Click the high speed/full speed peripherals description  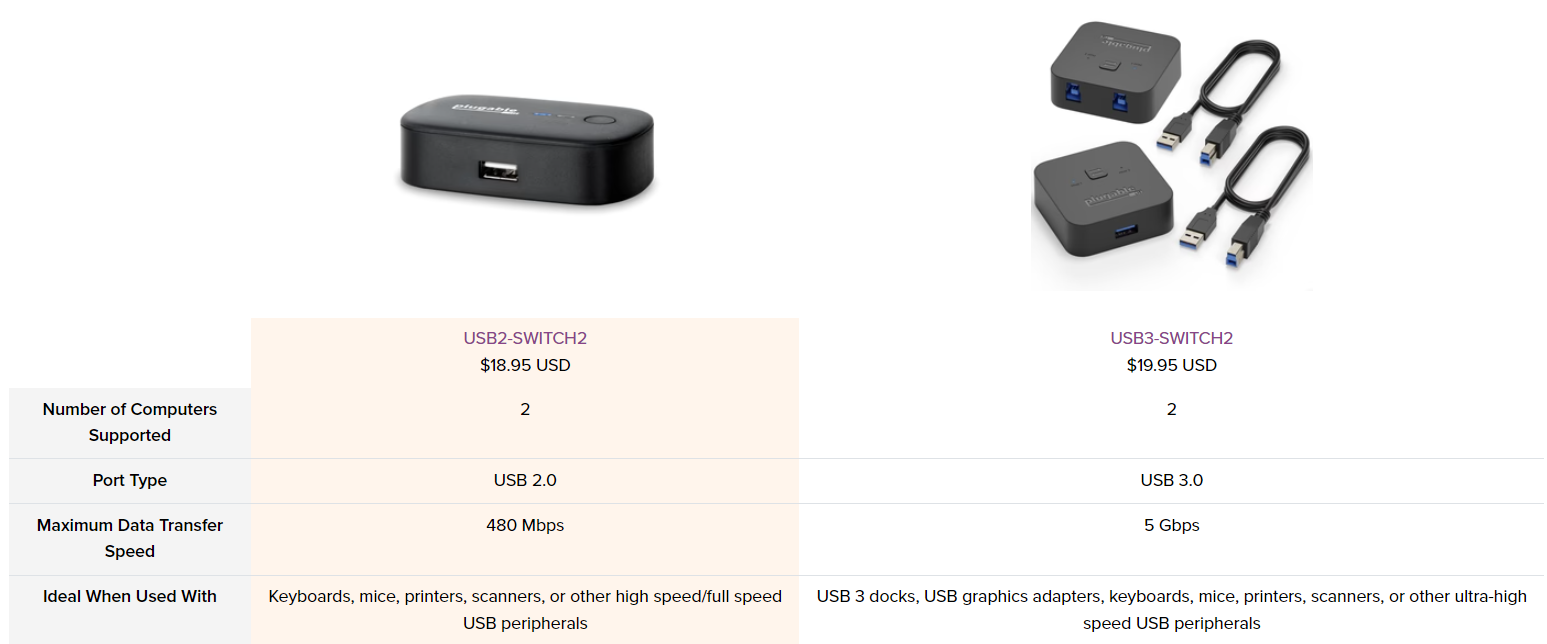click(x=525, y=609)
